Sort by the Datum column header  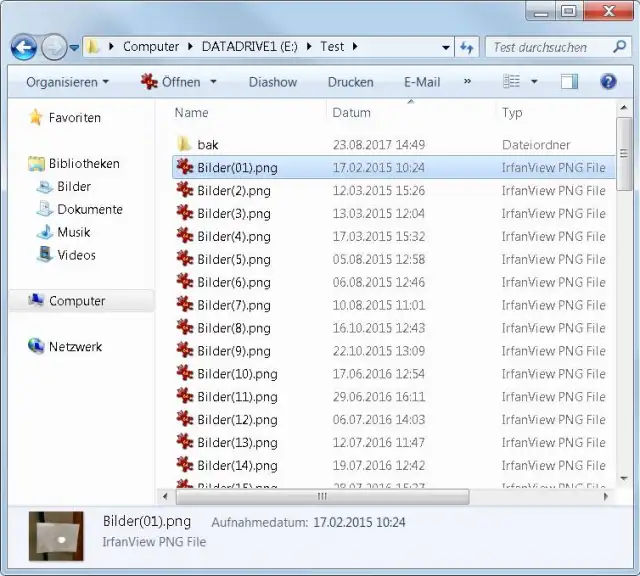[x=352, y=113]
